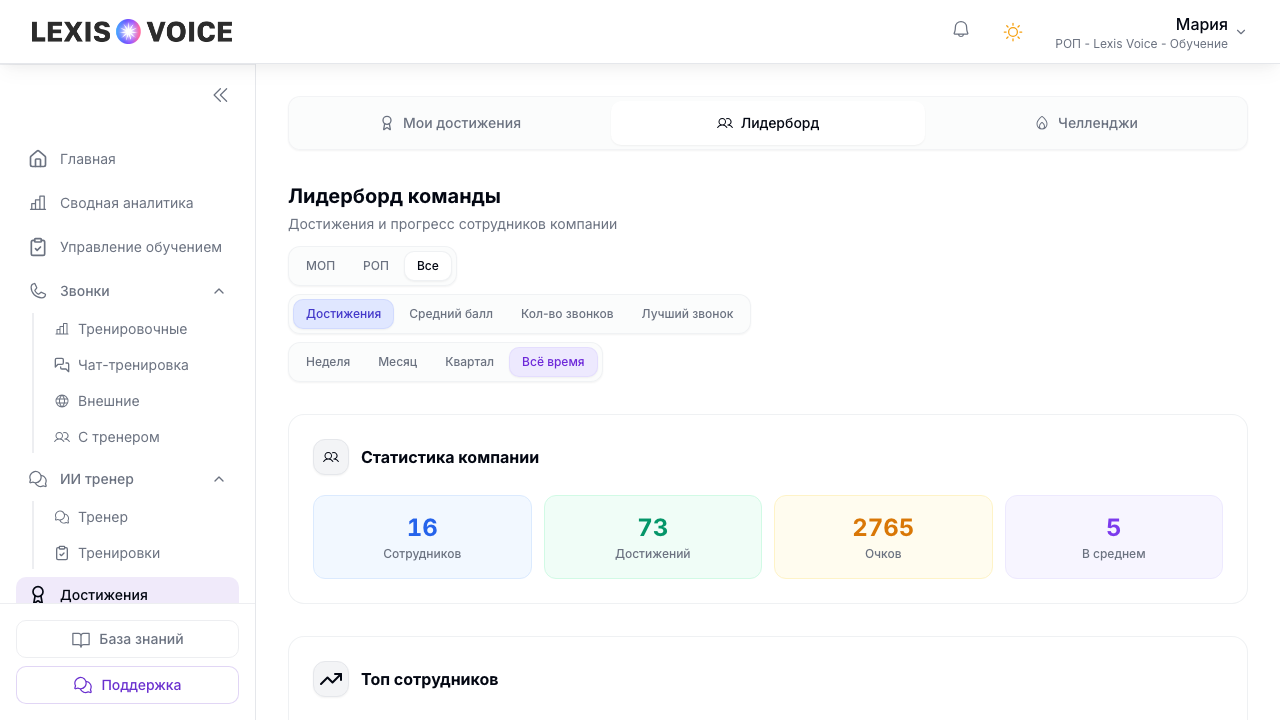Image resolution: width=1280 pixels, height=720 pixels.
Task: Set period to Квартал
Action: click(x=470, y=362)
